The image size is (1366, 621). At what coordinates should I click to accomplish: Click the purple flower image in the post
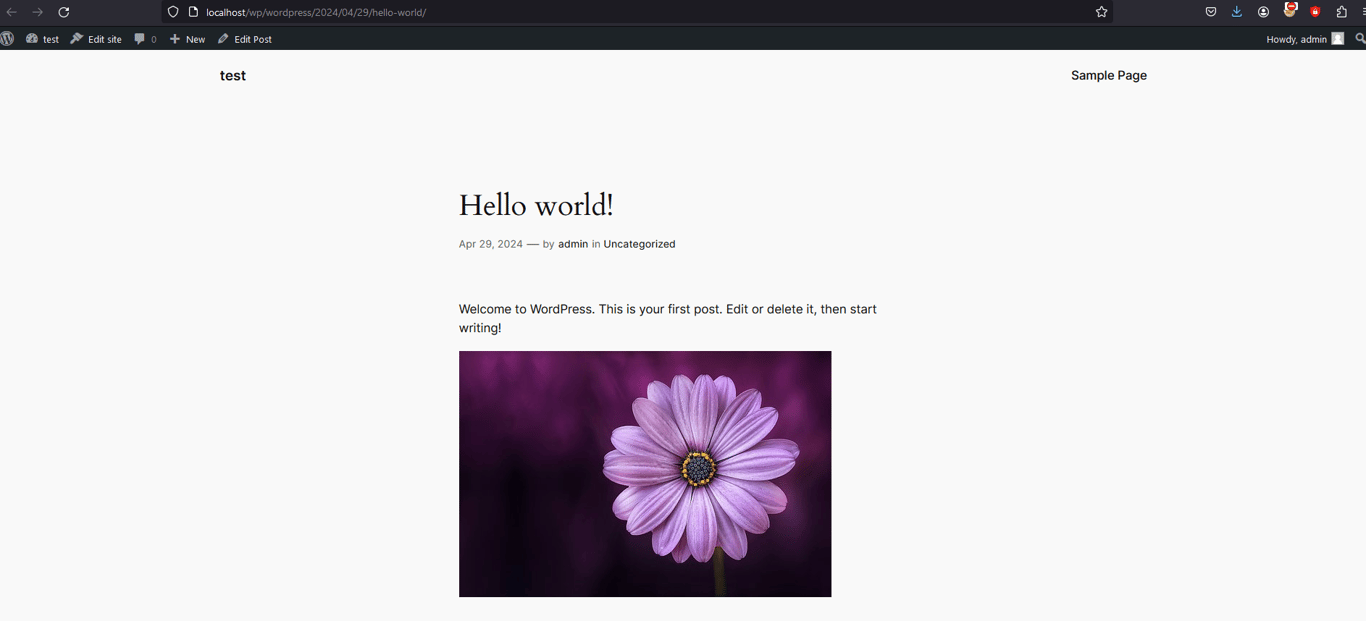pyautogui.click(x=645, y=473)
